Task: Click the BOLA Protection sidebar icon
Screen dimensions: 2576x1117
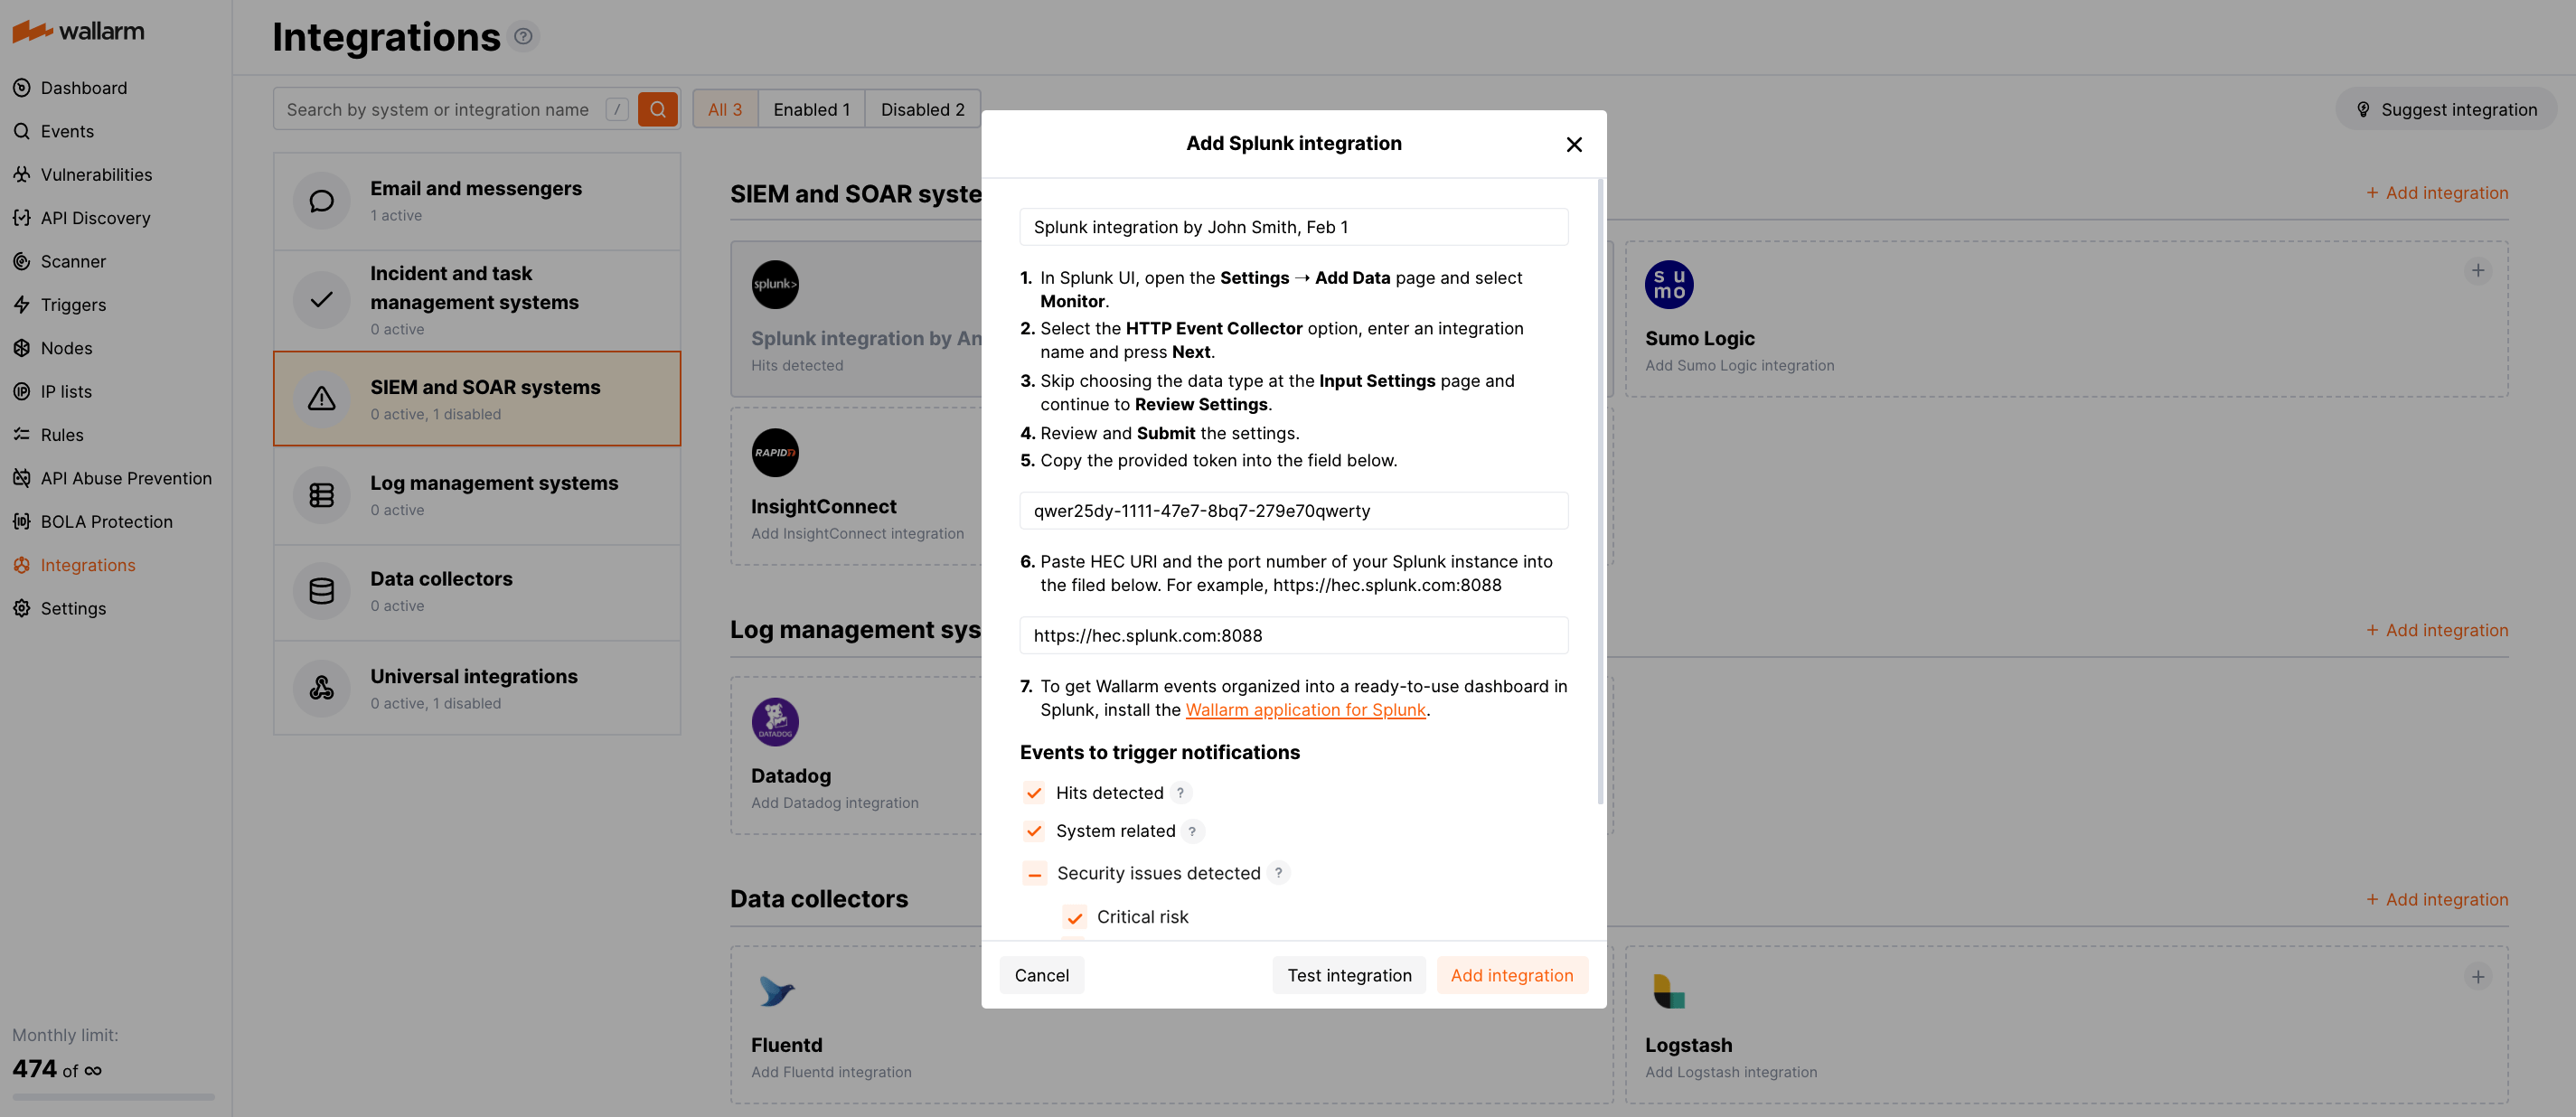Action: [22, 521]
